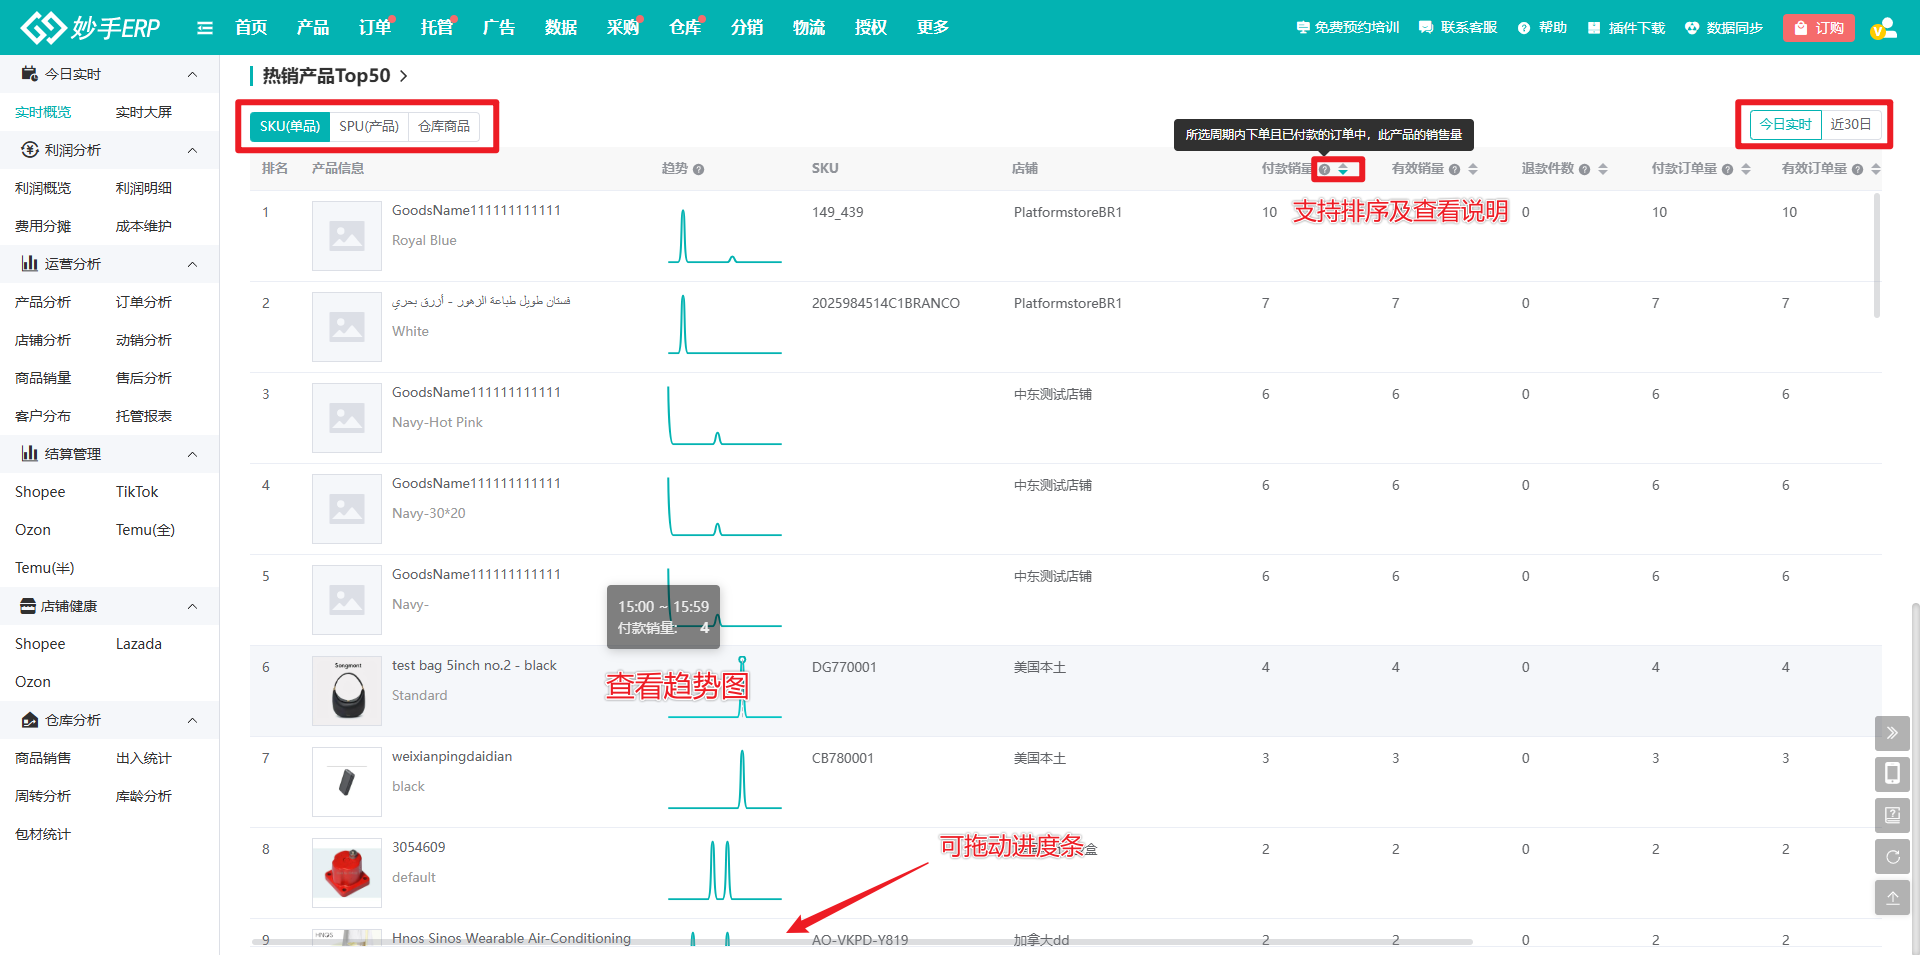Switch to SPU(产品) view
The width and height of the screenshot is (1920, 955).
point(368,126)
